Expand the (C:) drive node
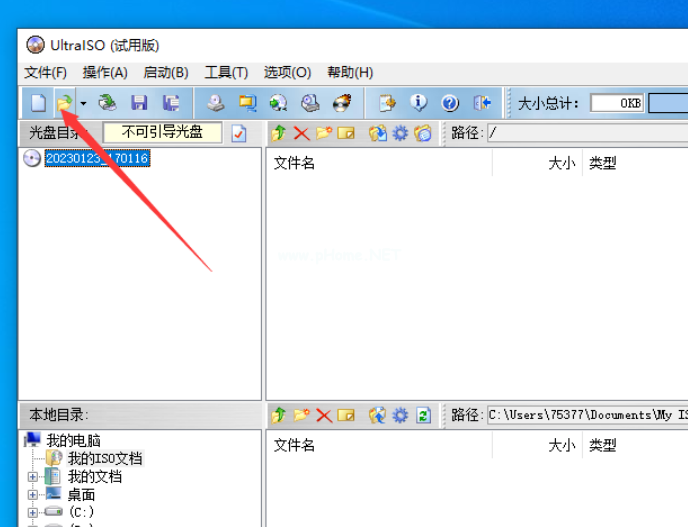Viewport: 688px width, 527px height. (33, 512)
